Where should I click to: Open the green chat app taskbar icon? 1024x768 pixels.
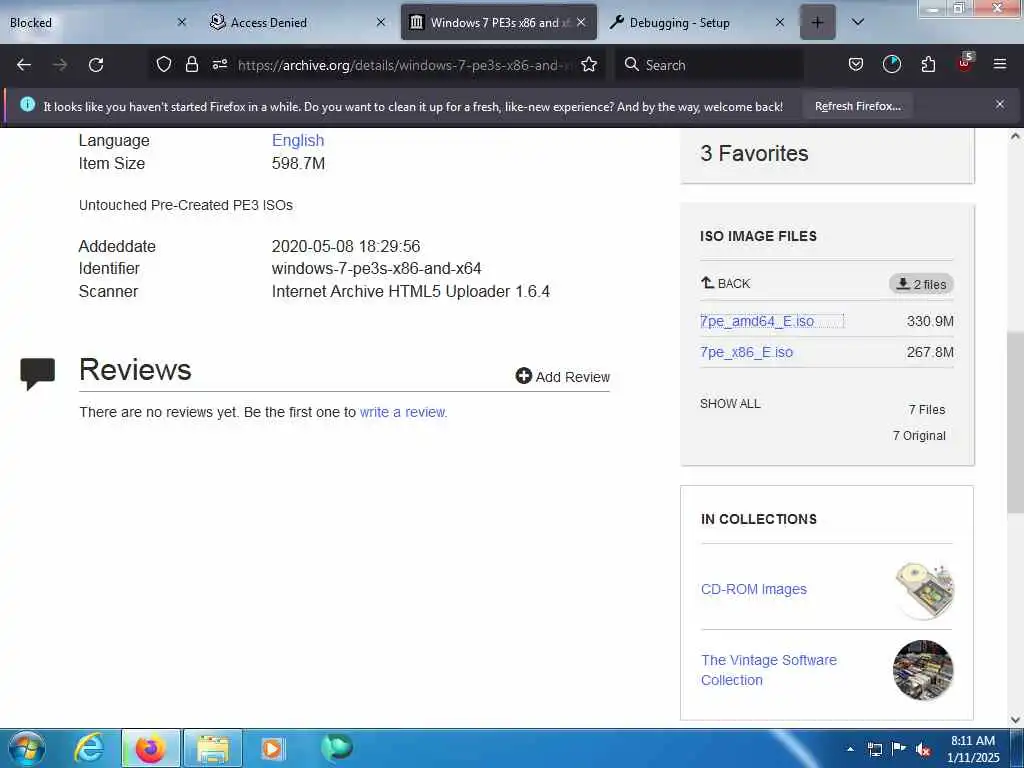coord(336,748)
